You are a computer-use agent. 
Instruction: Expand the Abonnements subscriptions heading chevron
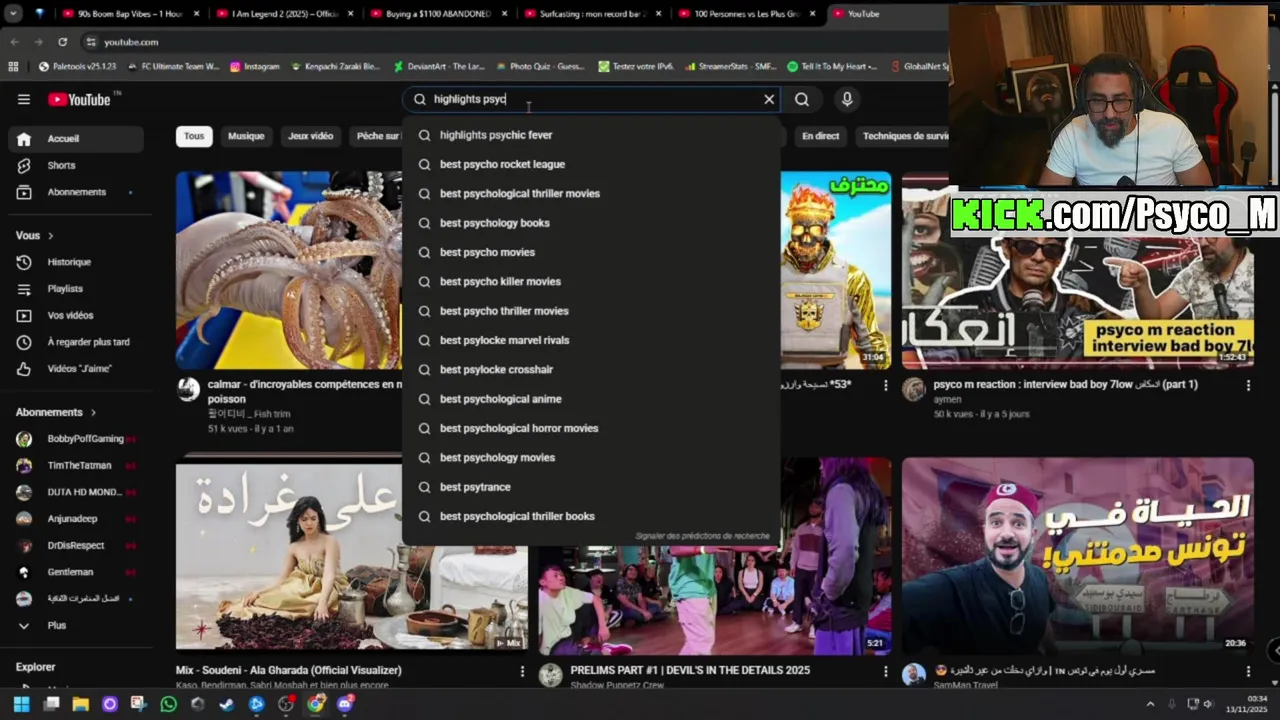click(94, 412)
